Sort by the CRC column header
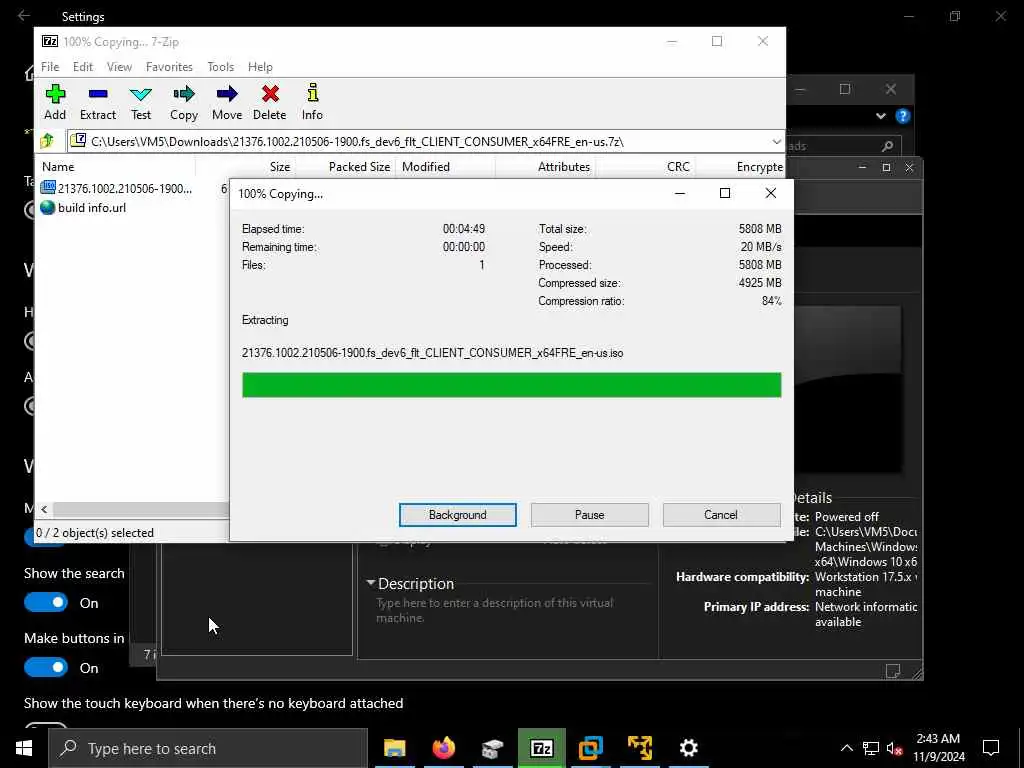This screenshot has height=768, width=1024. (645, 167)
